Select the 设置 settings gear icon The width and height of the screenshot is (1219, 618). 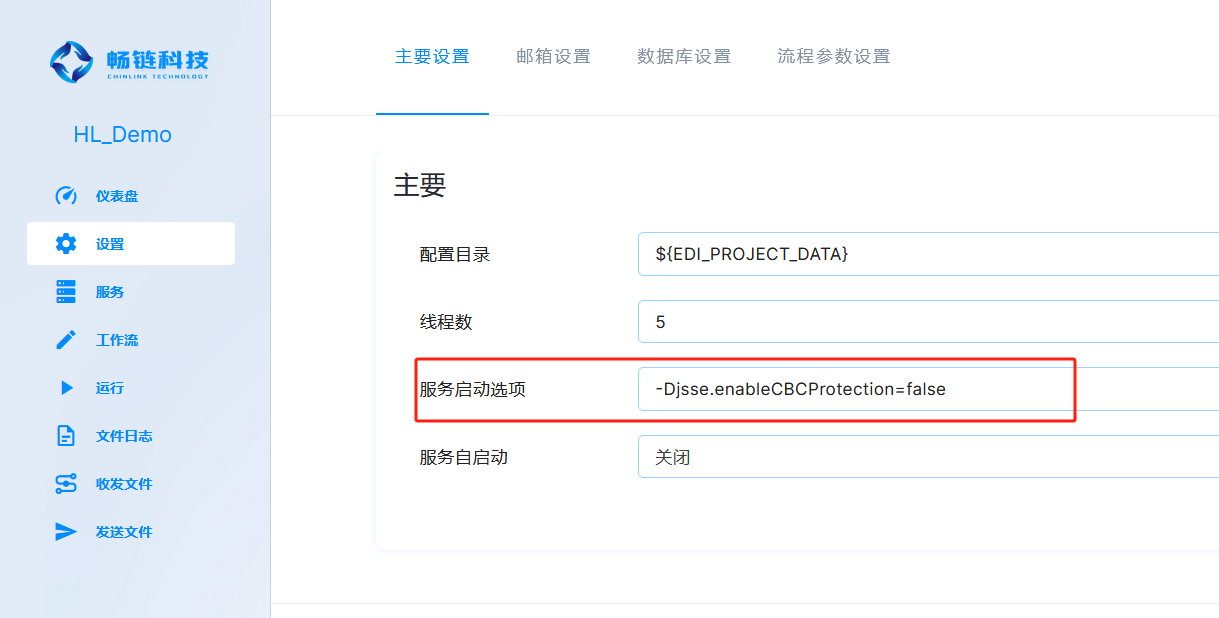pyautogui.click(x=66, y=243)
